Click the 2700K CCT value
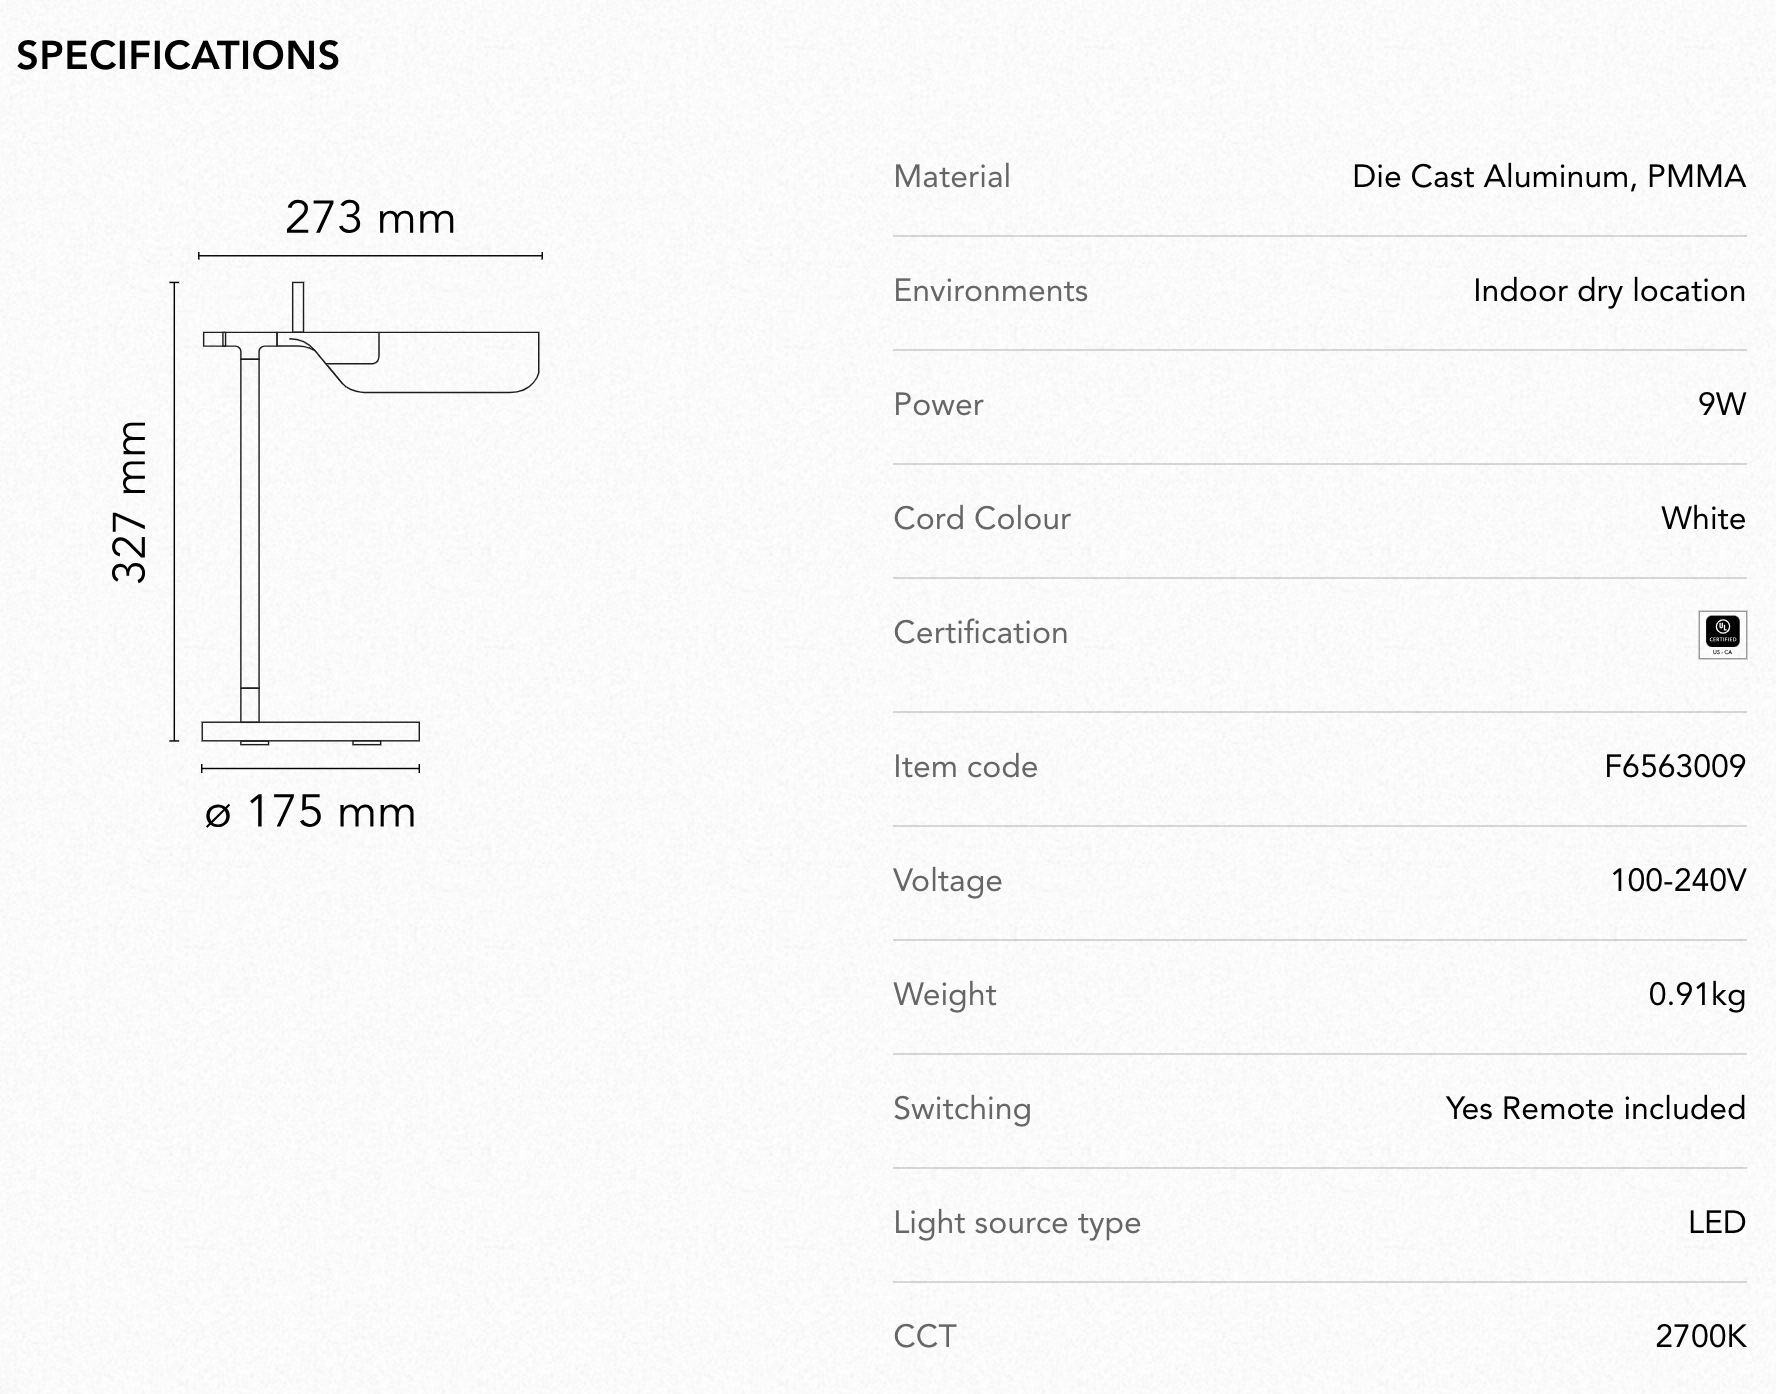The width and height of the screenshot is (1776, 1394). tap(1700, 1336)
